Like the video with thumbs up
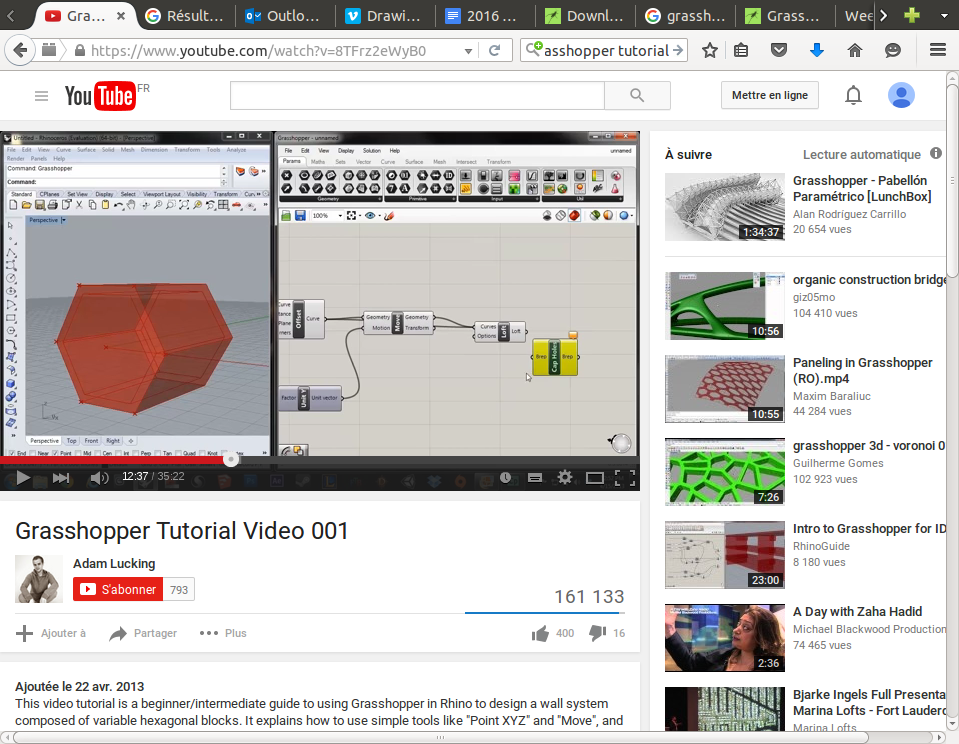Image resolution: width=959 pixels, height=744 pixels. [540, 633]
